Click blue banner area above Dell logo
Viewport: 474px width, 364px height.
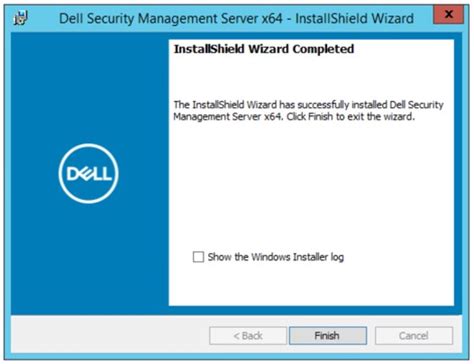point(89,88)
